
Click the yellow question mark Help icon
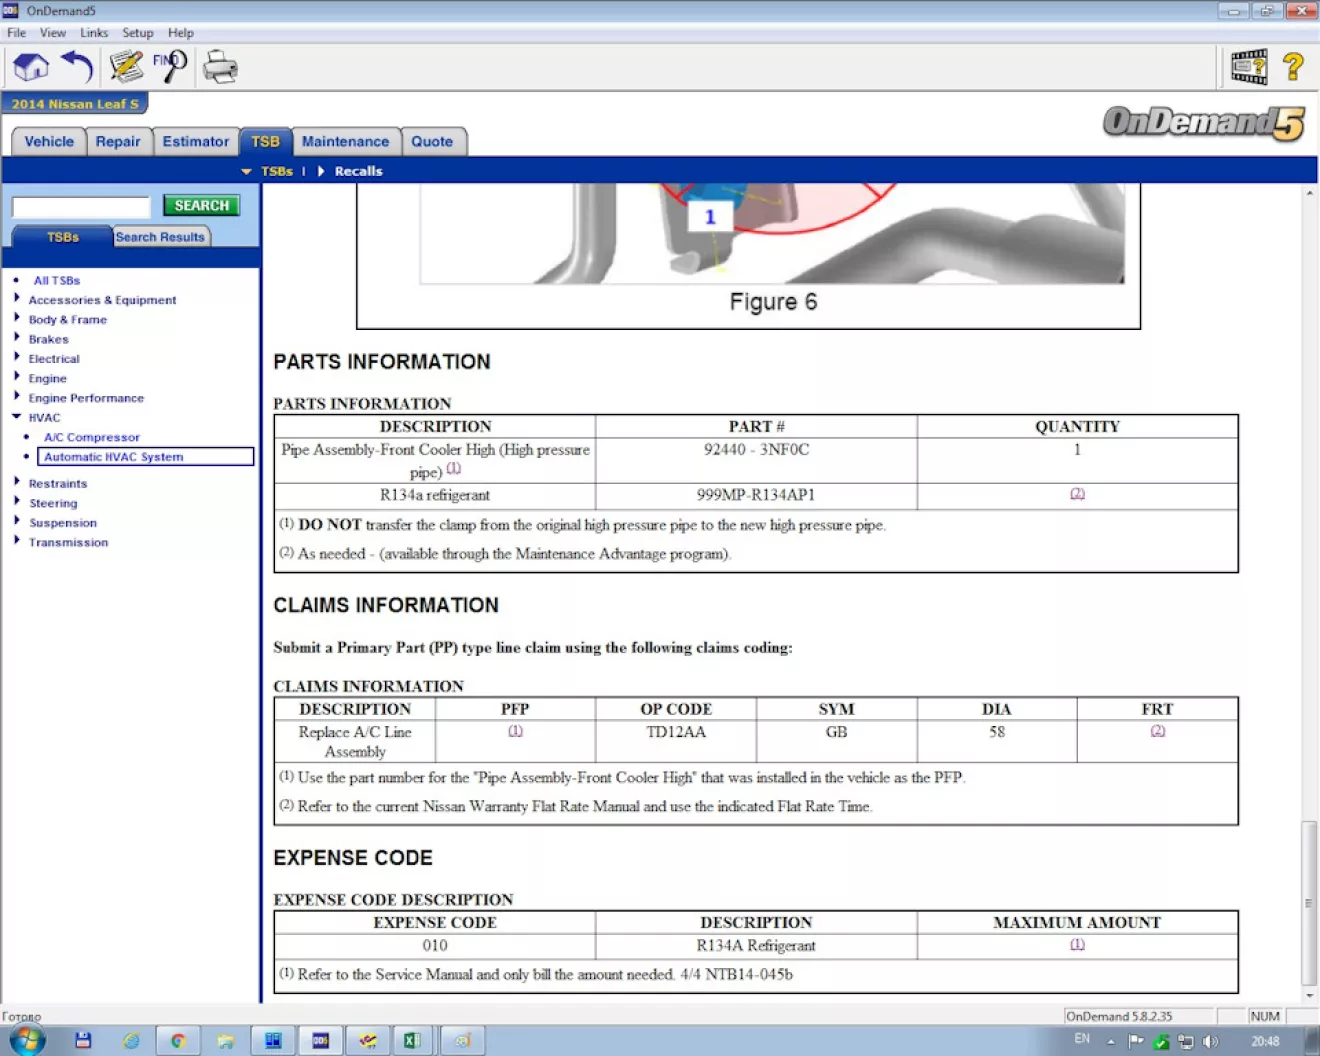[x=1293, y=67]
